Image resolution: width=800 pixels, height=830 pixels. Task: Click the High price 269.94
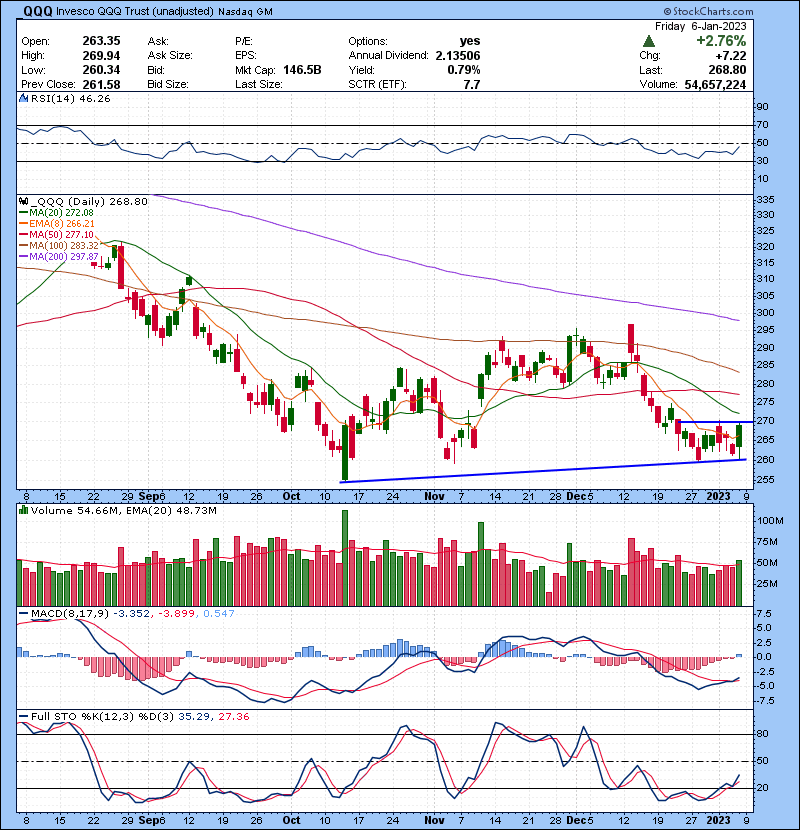[101, 56]
